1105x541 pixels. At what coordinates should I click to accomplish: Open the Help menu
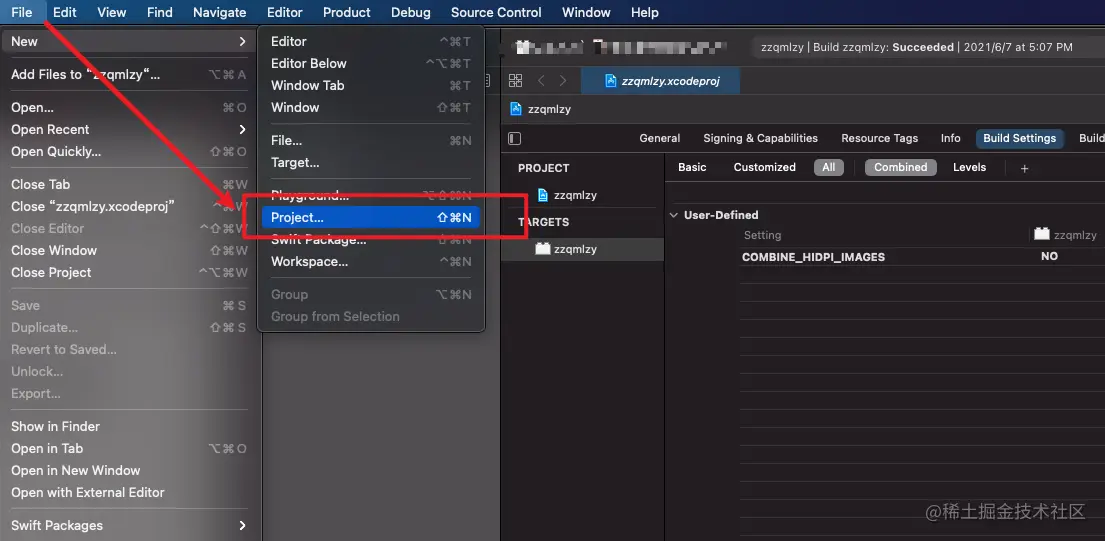(x=645, y=12)
